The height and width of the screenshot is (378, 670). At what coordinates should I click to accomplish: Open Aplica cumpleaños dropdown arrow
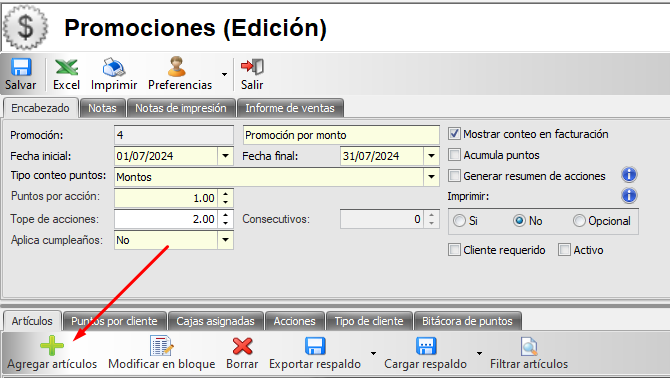tap(226, 240)
